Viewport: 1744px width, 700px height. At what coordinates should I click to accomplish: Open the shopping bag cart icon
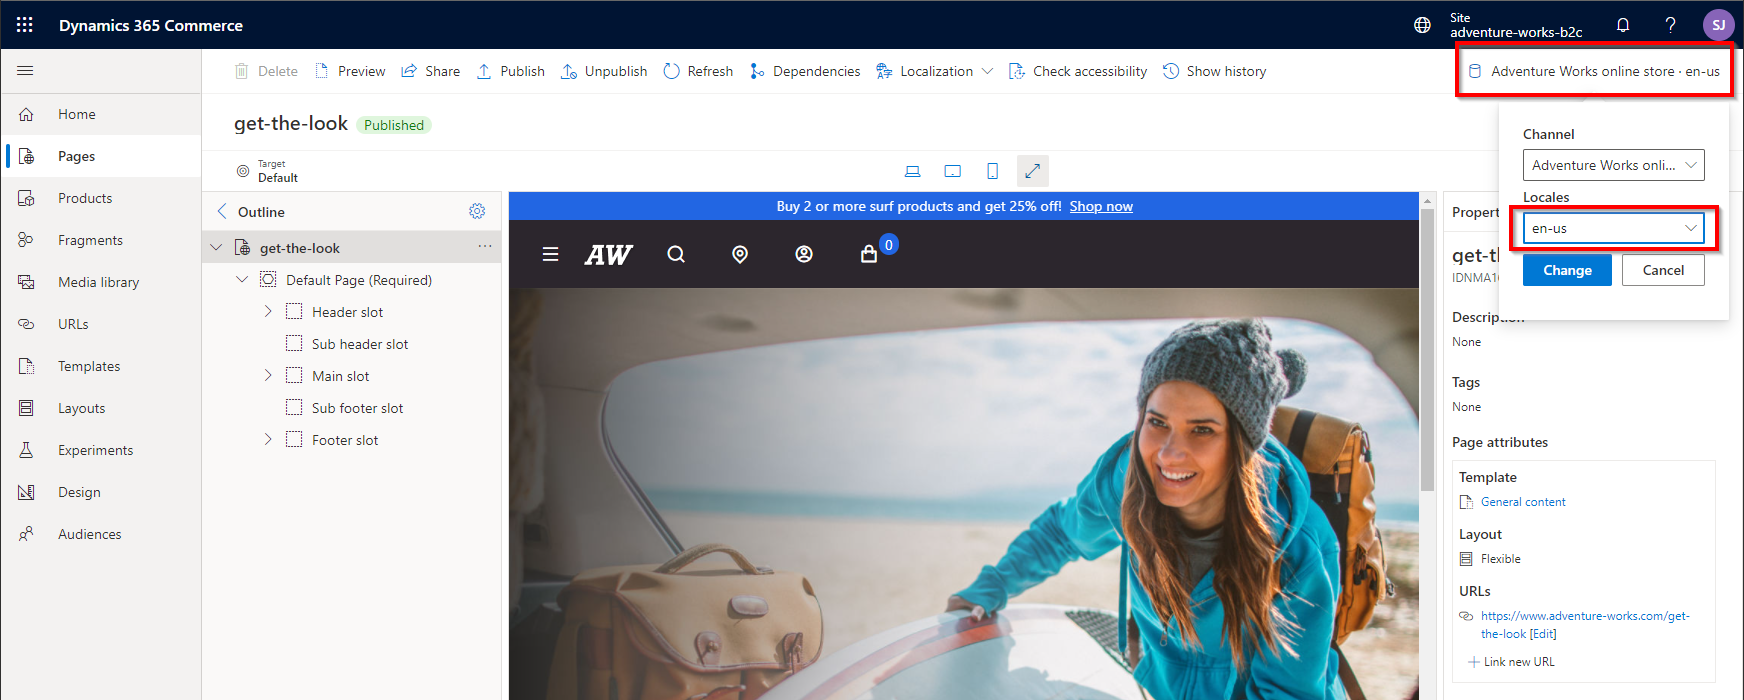click(869, 254)
